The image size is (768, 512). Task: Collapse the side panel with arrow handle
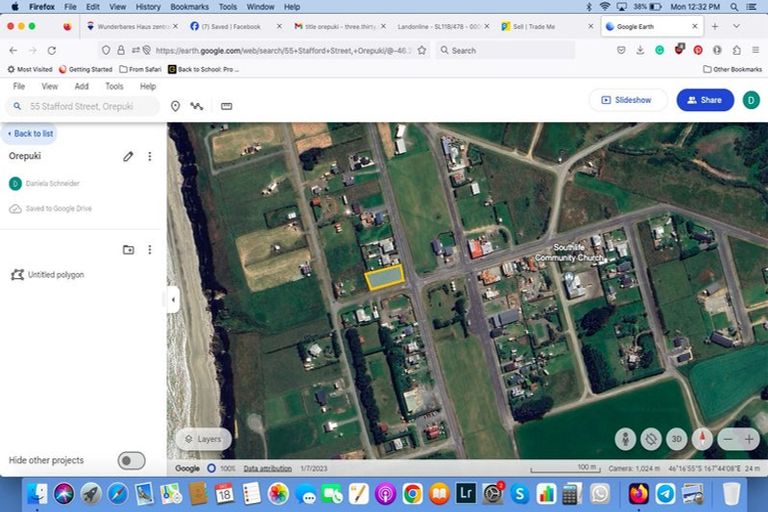173,299
